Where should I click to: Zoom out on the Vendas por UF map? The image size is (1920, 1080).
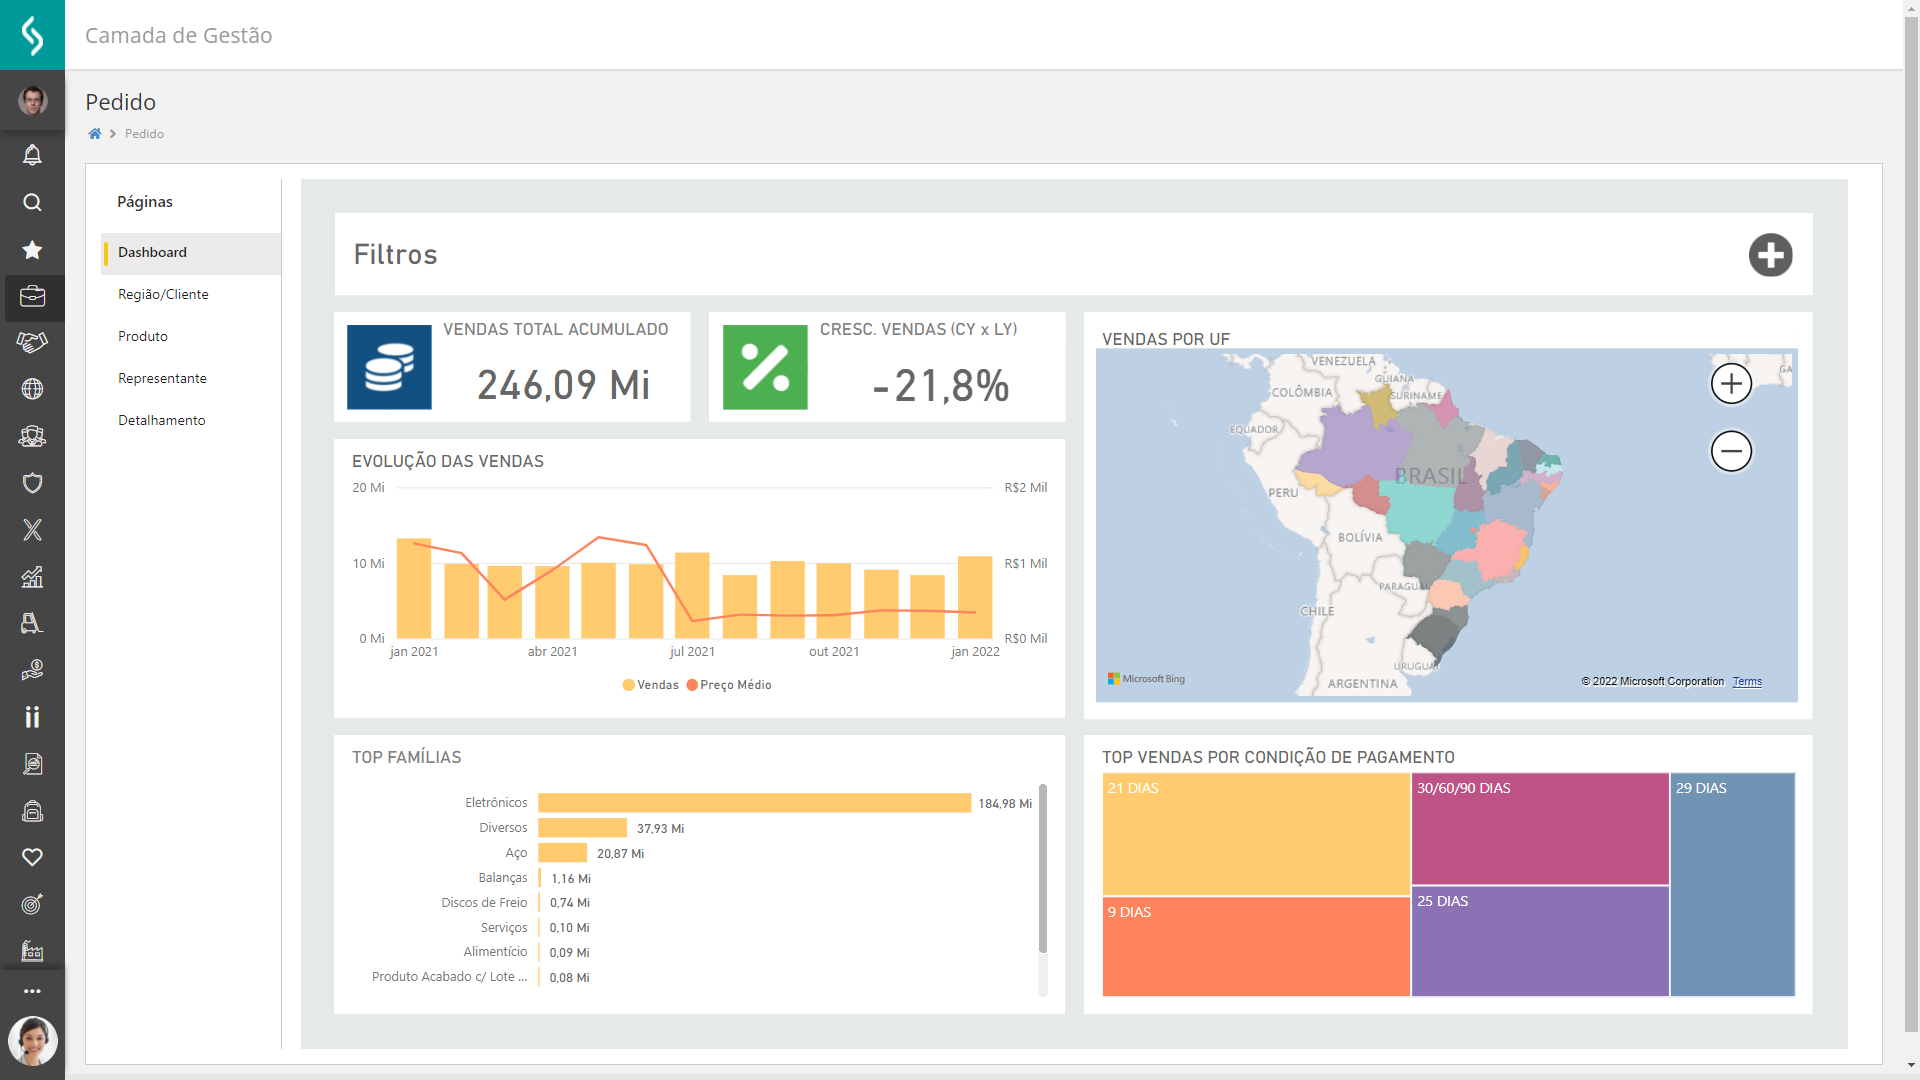1731,451
